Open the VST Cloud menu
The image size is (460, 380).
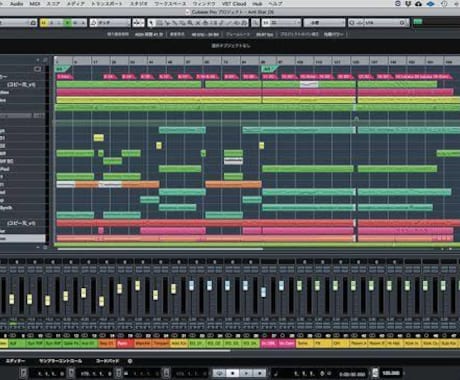tap(234, 4)
